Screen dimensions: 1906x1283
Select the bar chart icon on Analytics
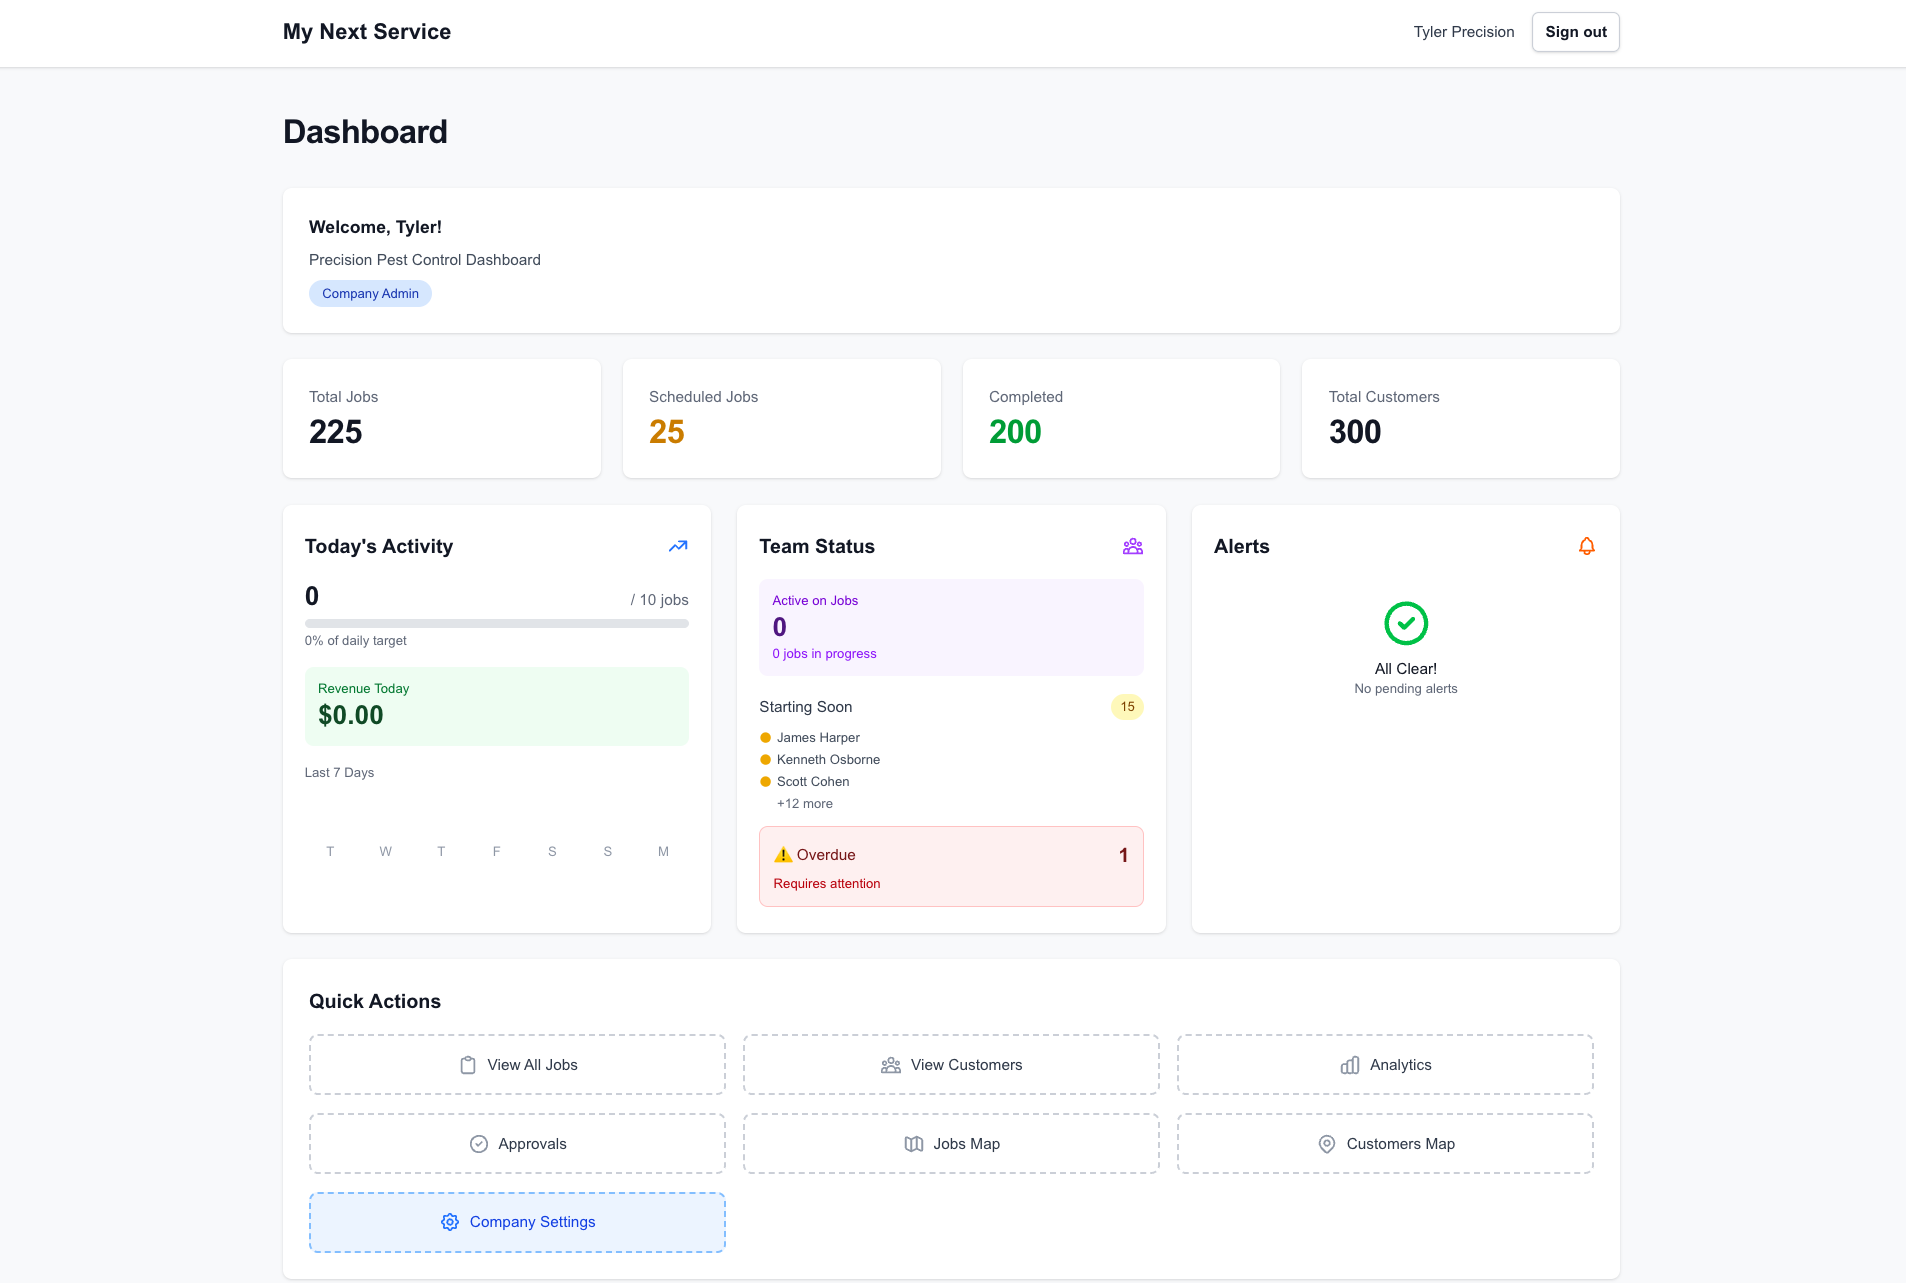coord(1351,1065)
